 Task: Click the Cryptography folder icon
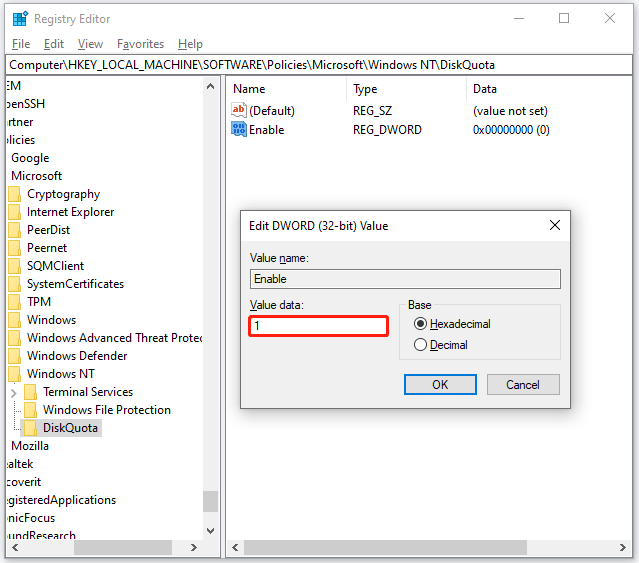tap(14, 194)
